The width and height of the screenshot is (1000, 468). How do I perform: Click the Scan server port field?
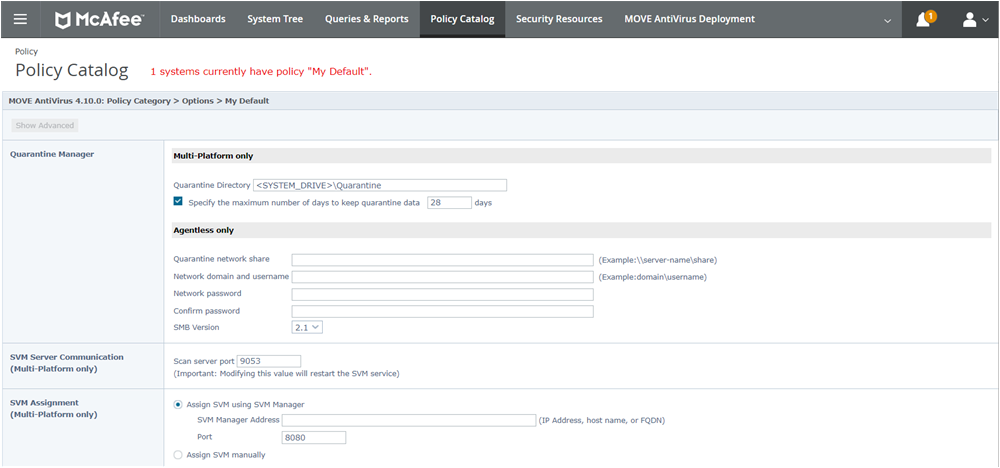click(268, 362)
